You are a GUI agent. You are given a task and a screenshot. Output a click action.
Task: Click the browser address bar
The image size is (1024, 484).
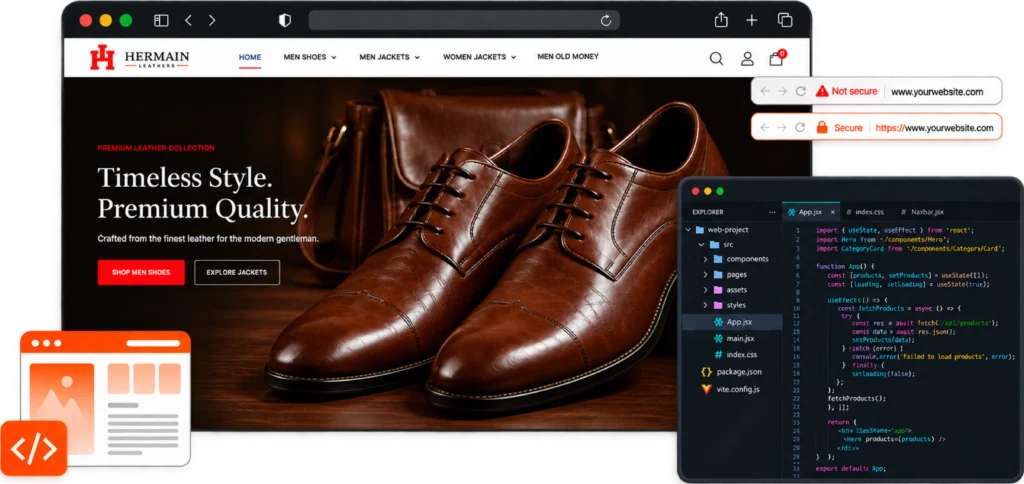pos(464,20)
